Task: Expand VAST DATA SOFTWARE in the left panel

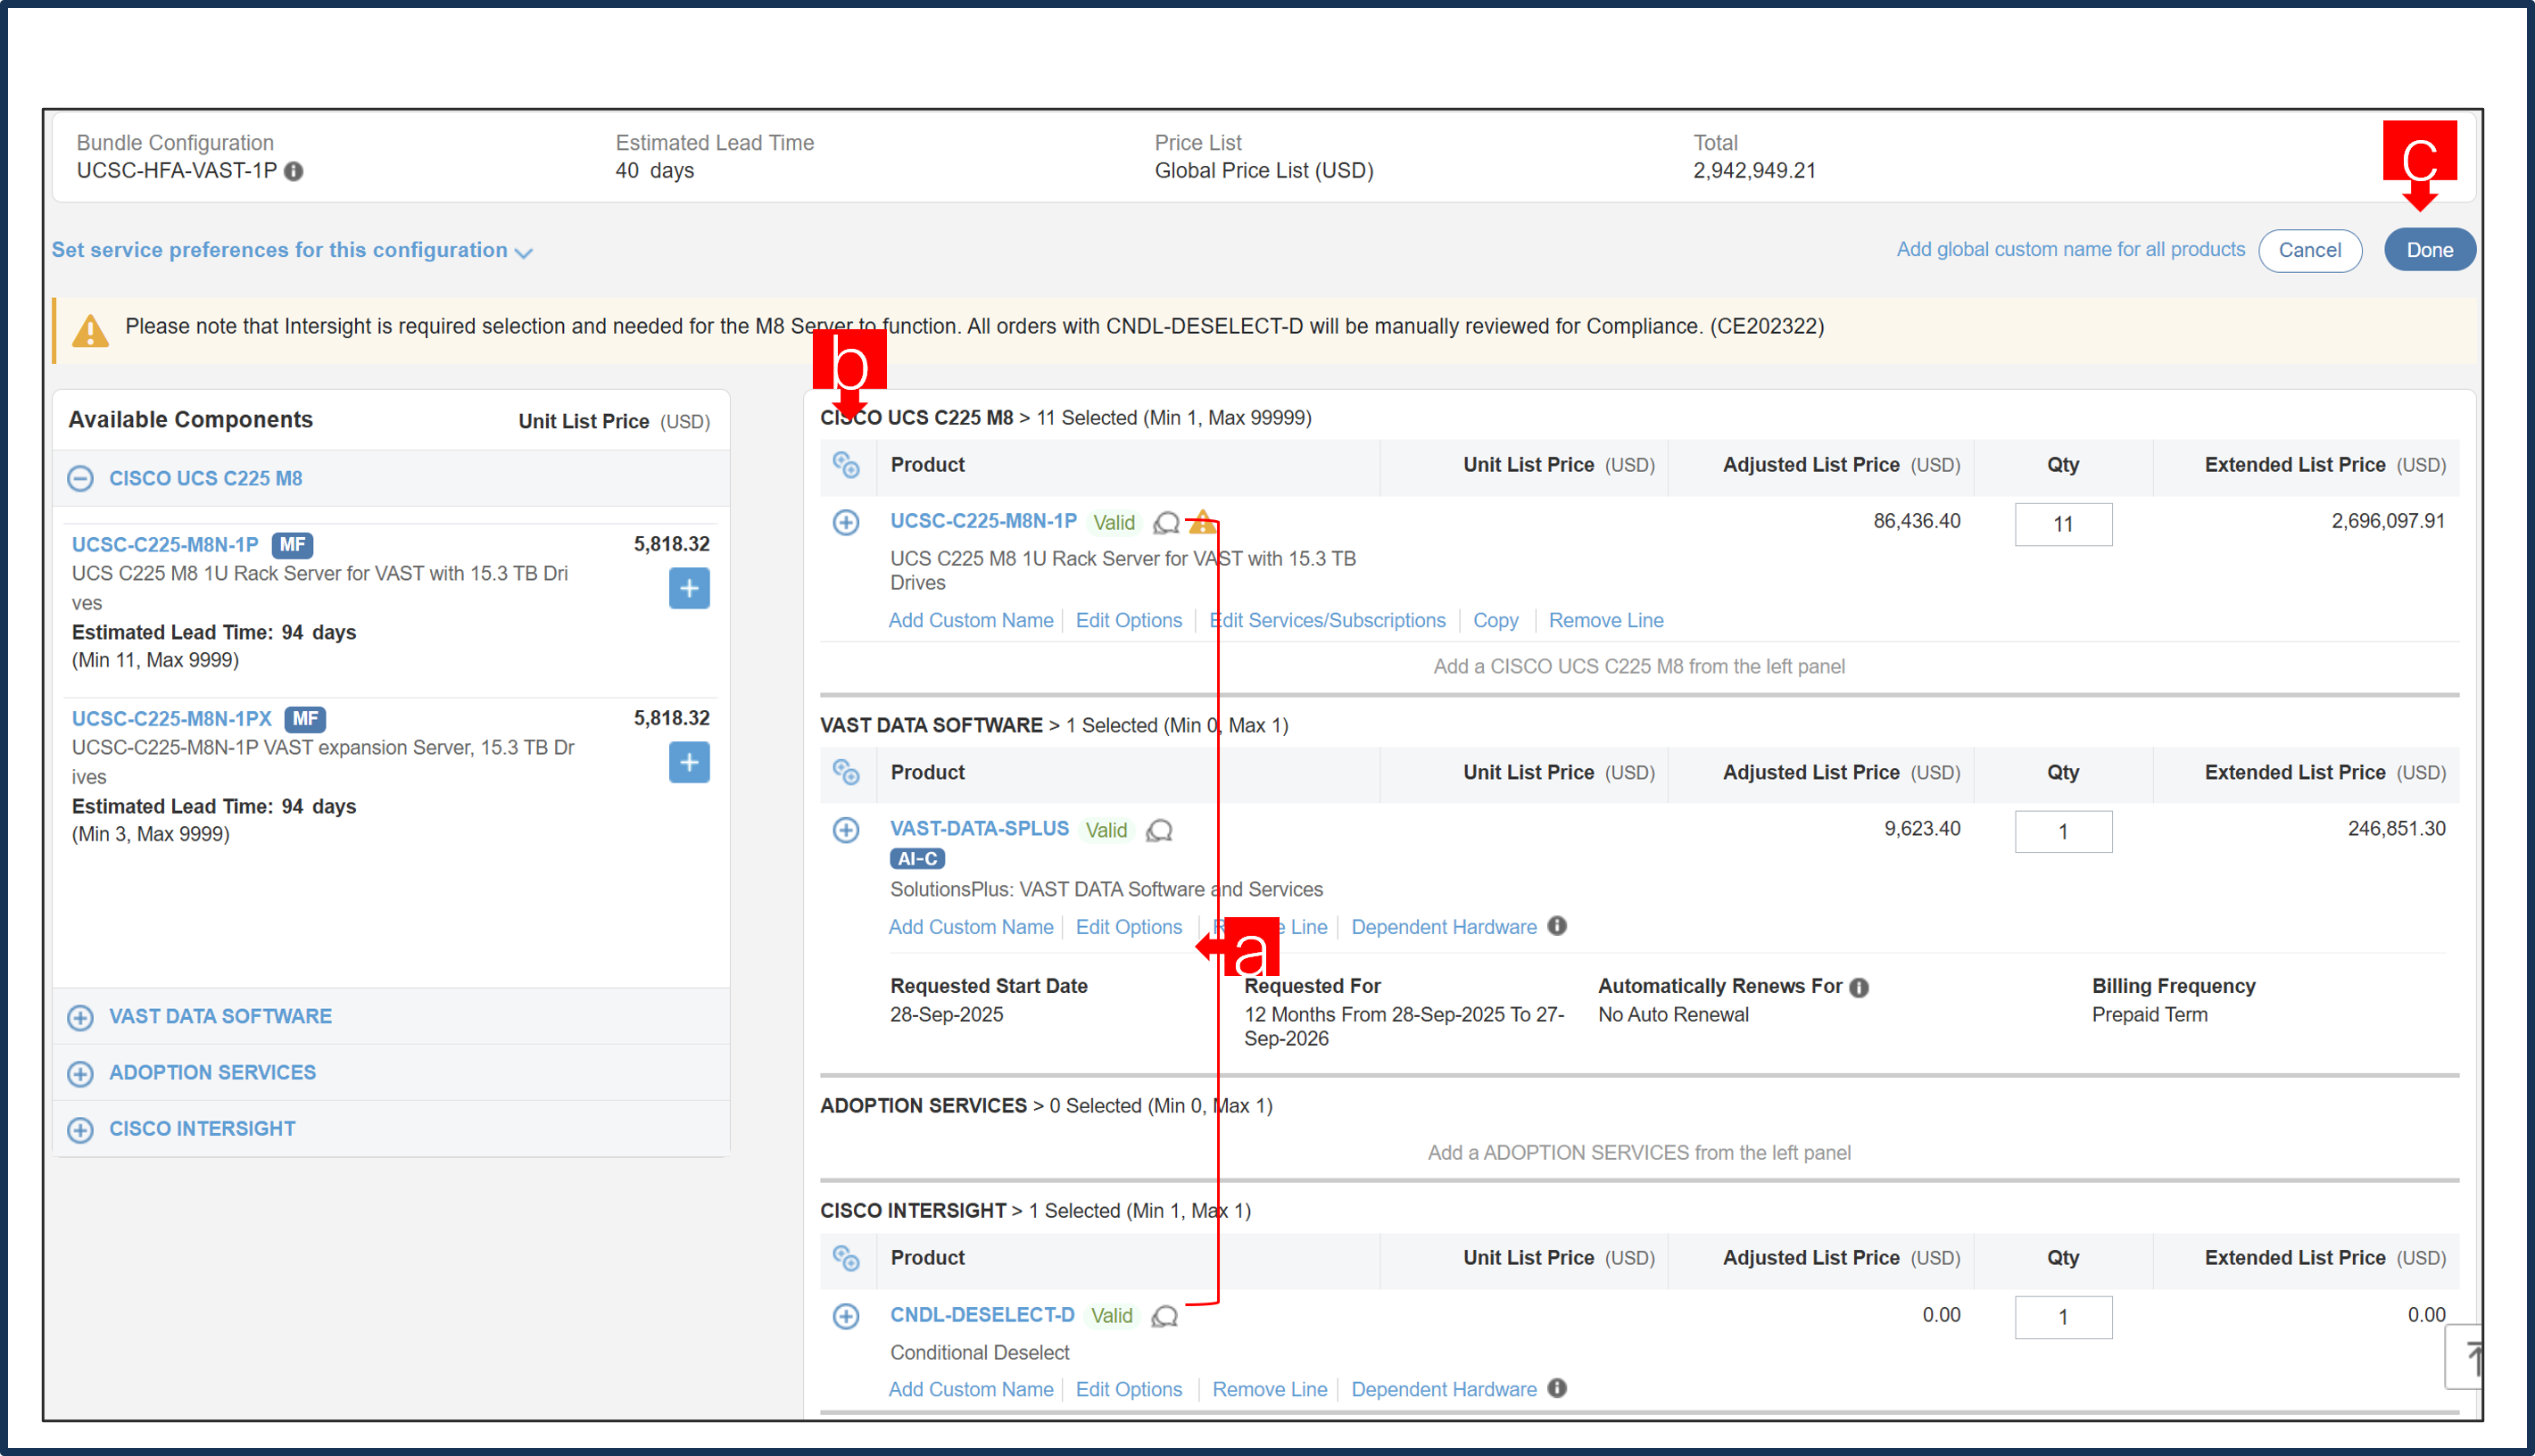Action: pos(80,1017)
